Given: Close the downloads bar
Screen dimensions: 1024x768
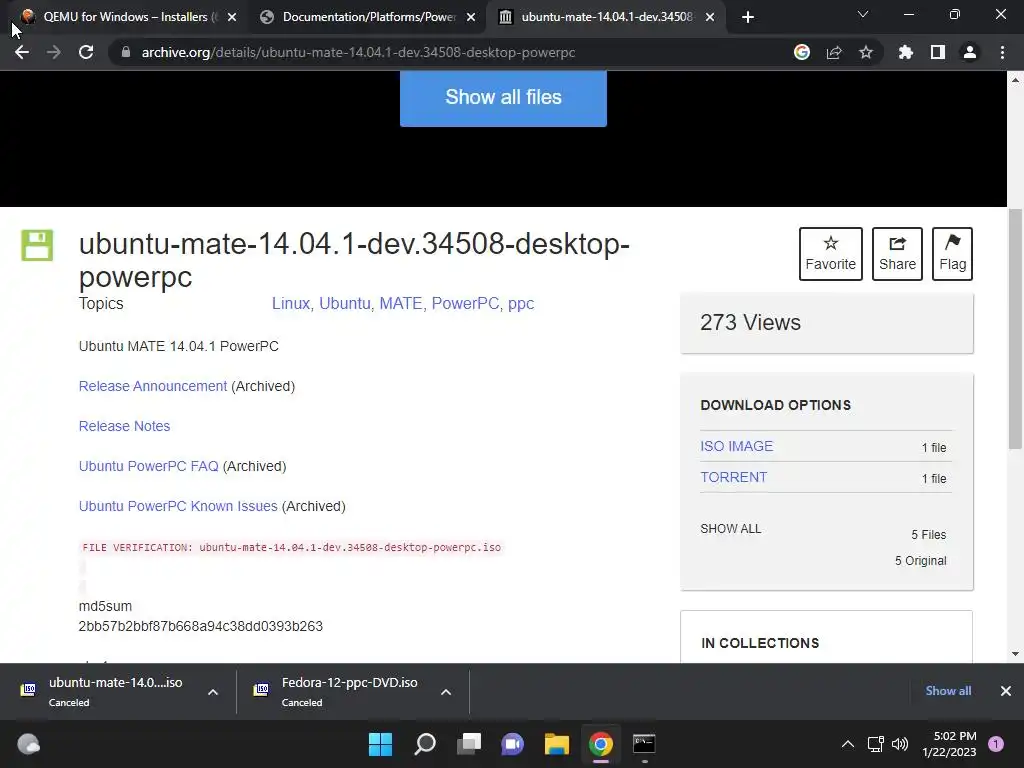Looking at the screenshot, I should [1006, 691].
